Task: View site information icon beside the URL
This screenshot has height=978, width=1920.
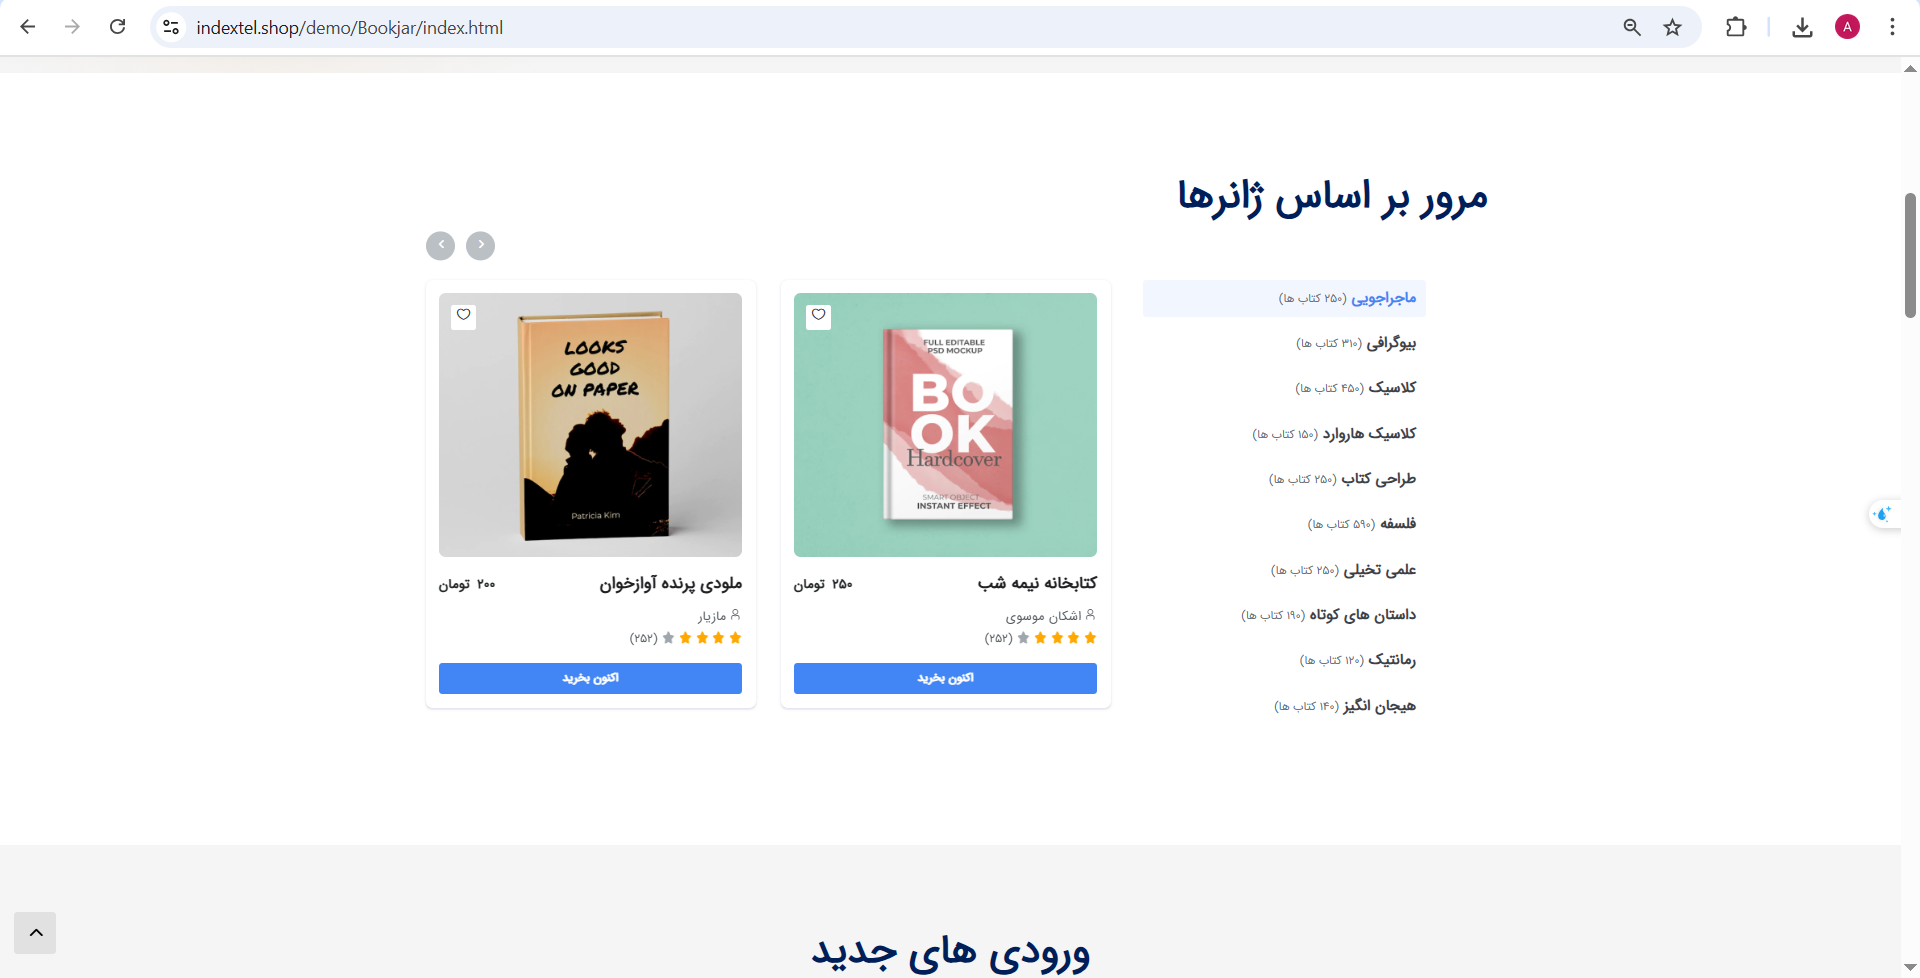Action: (172, 27)
